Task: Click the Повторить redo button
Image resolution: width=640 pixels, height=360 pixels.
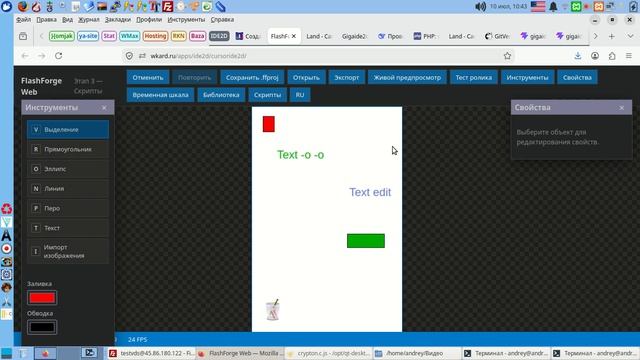Action: point(194,77)
